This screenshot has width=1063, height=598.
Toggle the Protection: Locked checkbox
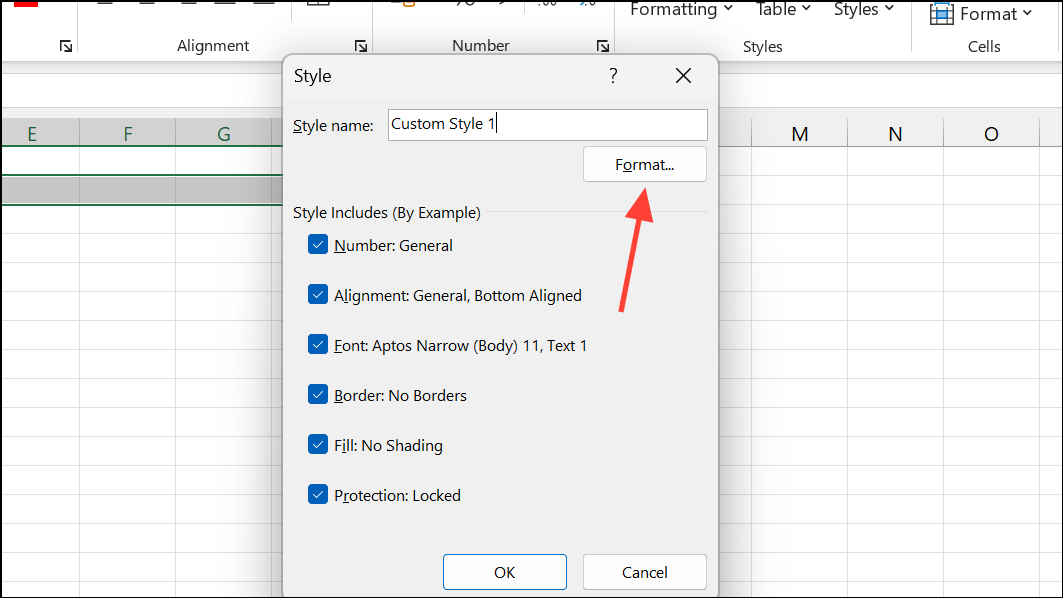(318, 495)
